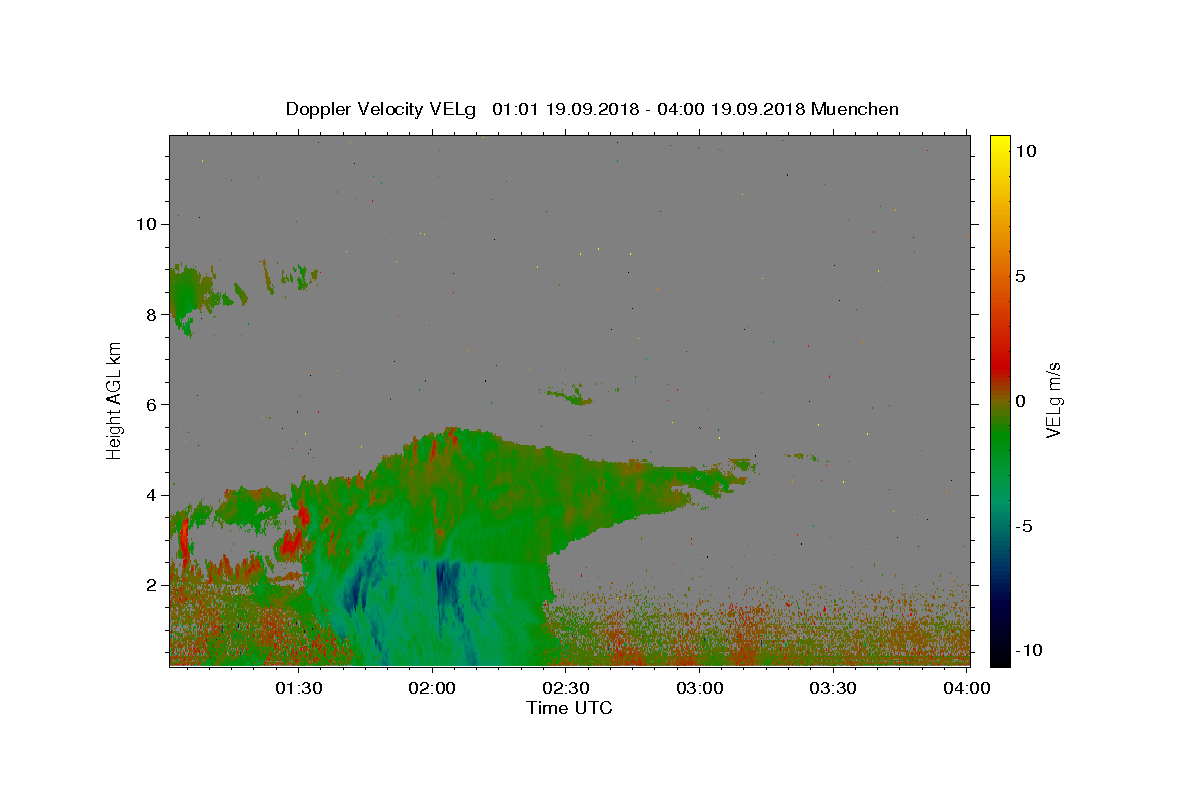The width and height of the screenshot is (1200, 800).
Task: Click the height tick label 8
Action: tap(150, 314)
